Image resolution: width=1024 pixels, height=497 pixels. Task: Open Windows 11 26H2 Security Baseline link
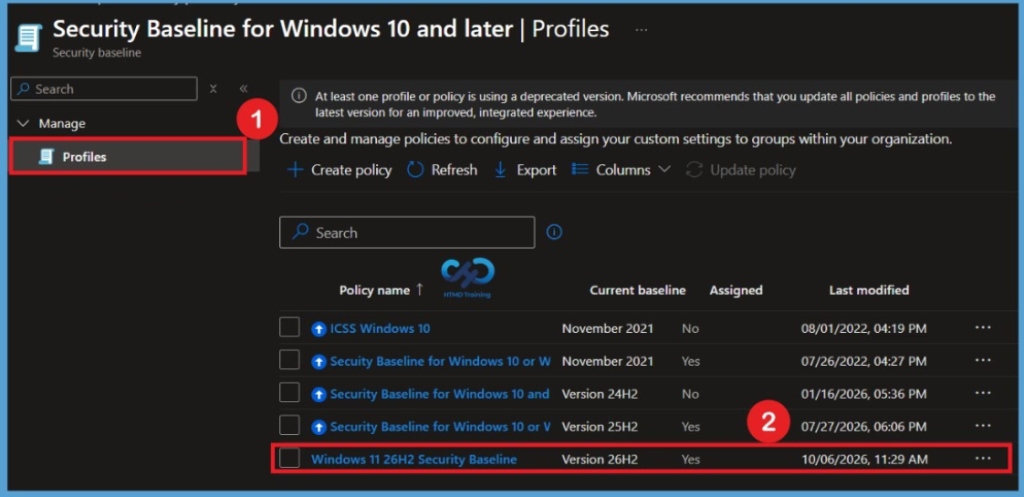pos(414,459)
